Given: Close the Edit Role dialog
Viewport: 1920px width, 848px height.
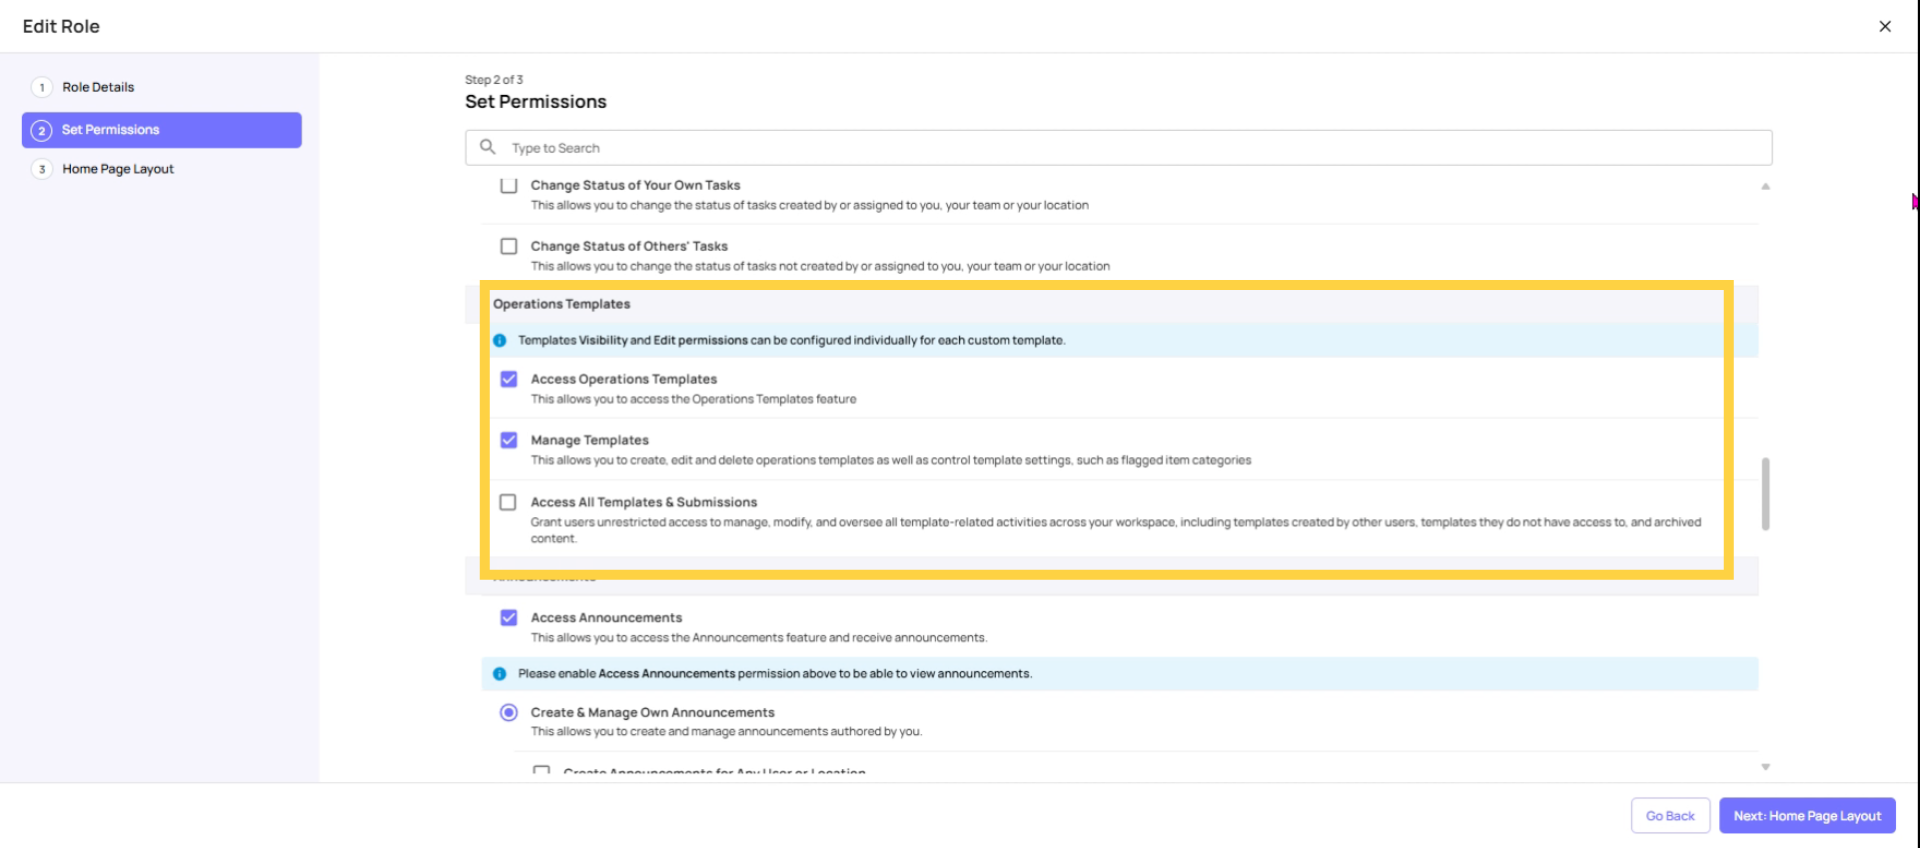Looking at the screenshot, I should tap(1885, 26).
